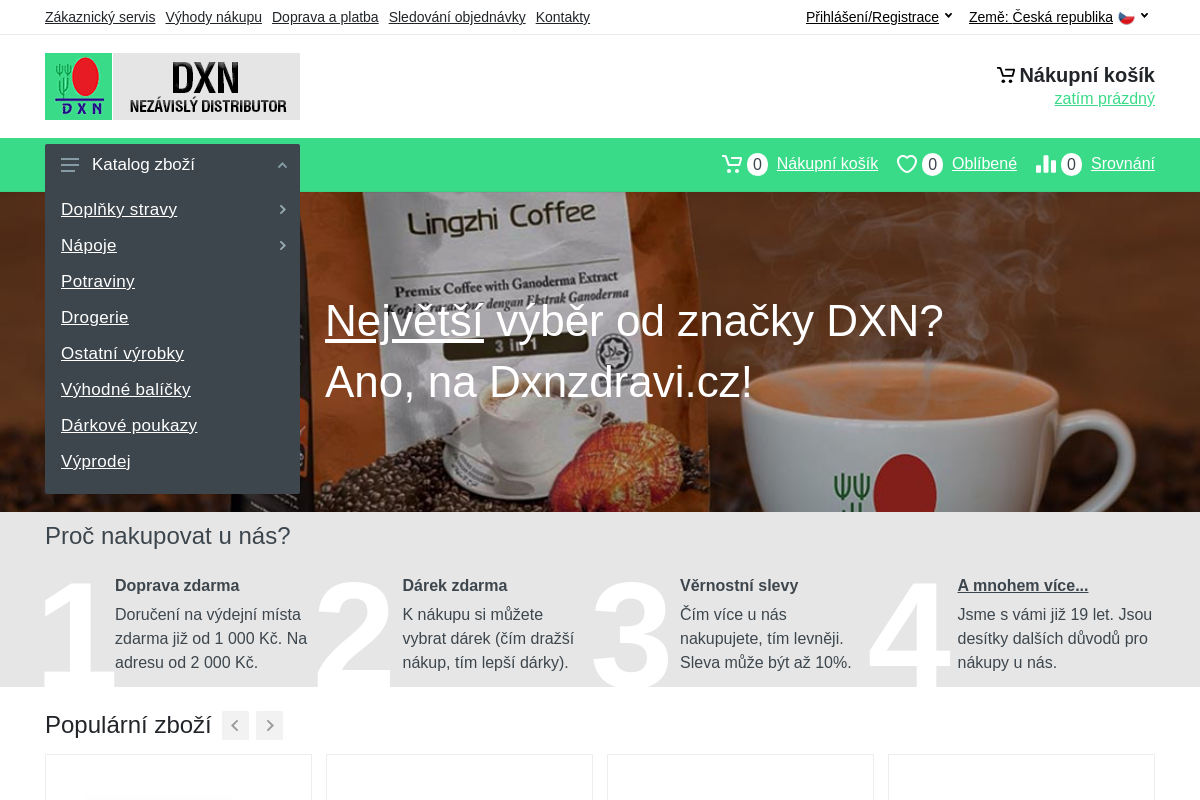The width and height of the screenshot is (1200, 800).
Task: Expand Doplňky stravy submenu arrow
Action: click(x=282, y=209)
